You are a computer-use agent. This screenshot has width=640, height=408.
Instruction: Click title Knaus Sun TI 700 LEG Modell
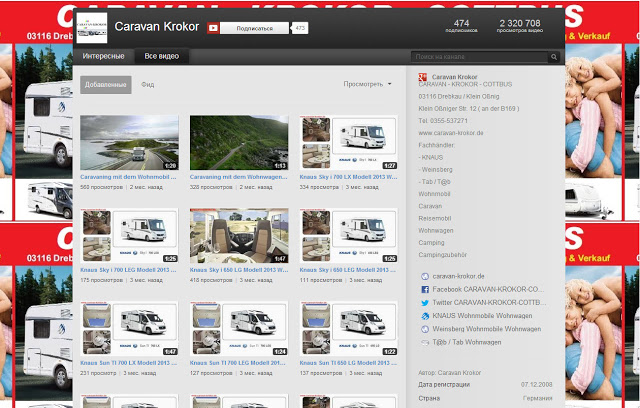click(x=238, y=363)
